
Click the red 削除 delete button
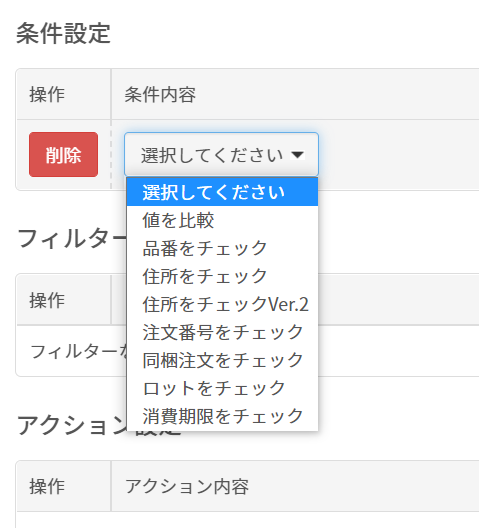pos(63,155)
